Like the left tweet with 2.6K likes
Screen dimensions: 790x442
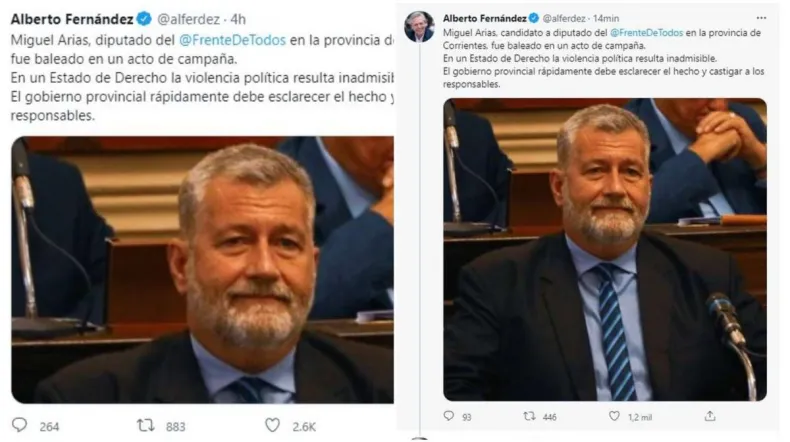pos(273,425)
